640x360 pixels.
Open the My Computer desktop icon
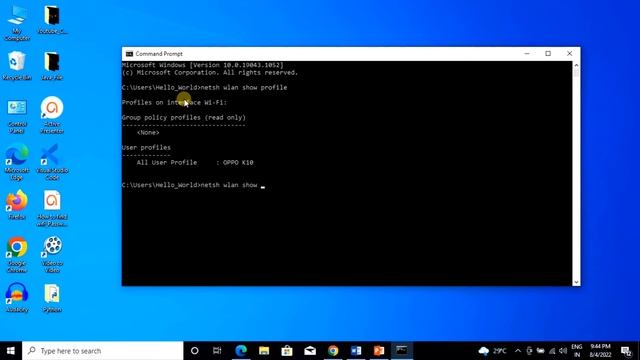(17, 23)
